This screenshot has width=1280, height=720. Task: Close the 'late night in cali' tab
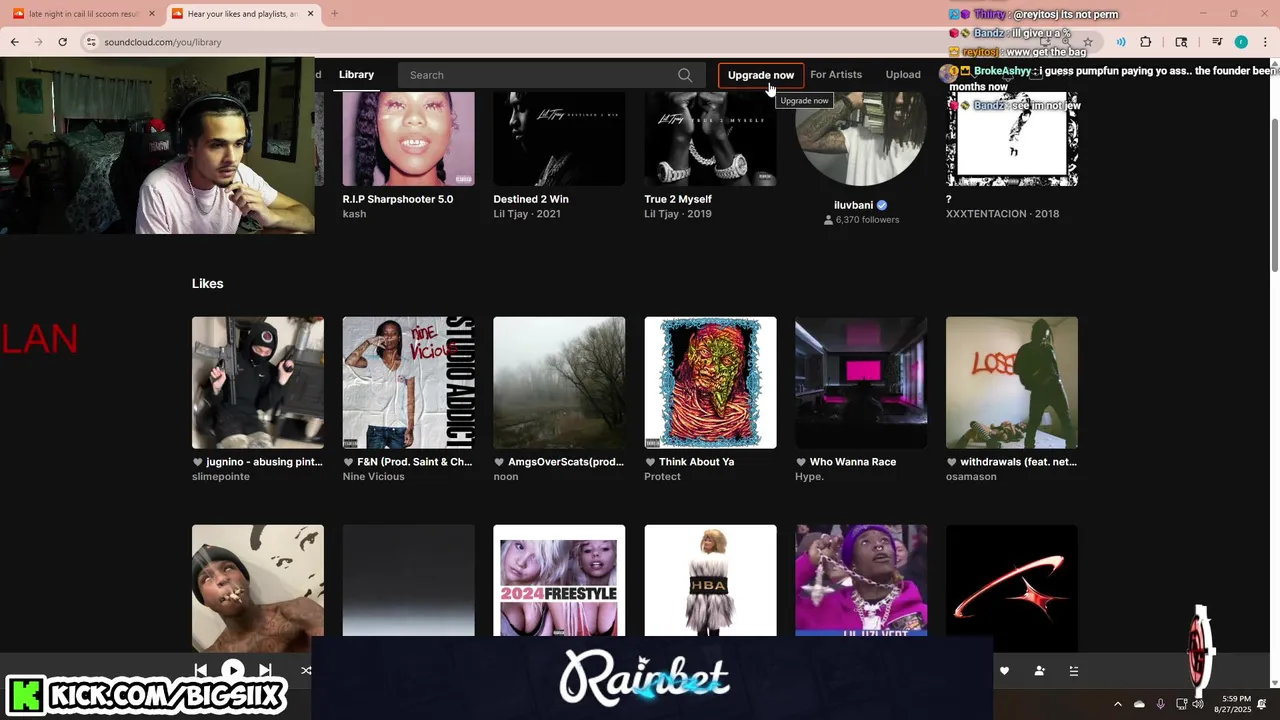[x=152, y=14]
